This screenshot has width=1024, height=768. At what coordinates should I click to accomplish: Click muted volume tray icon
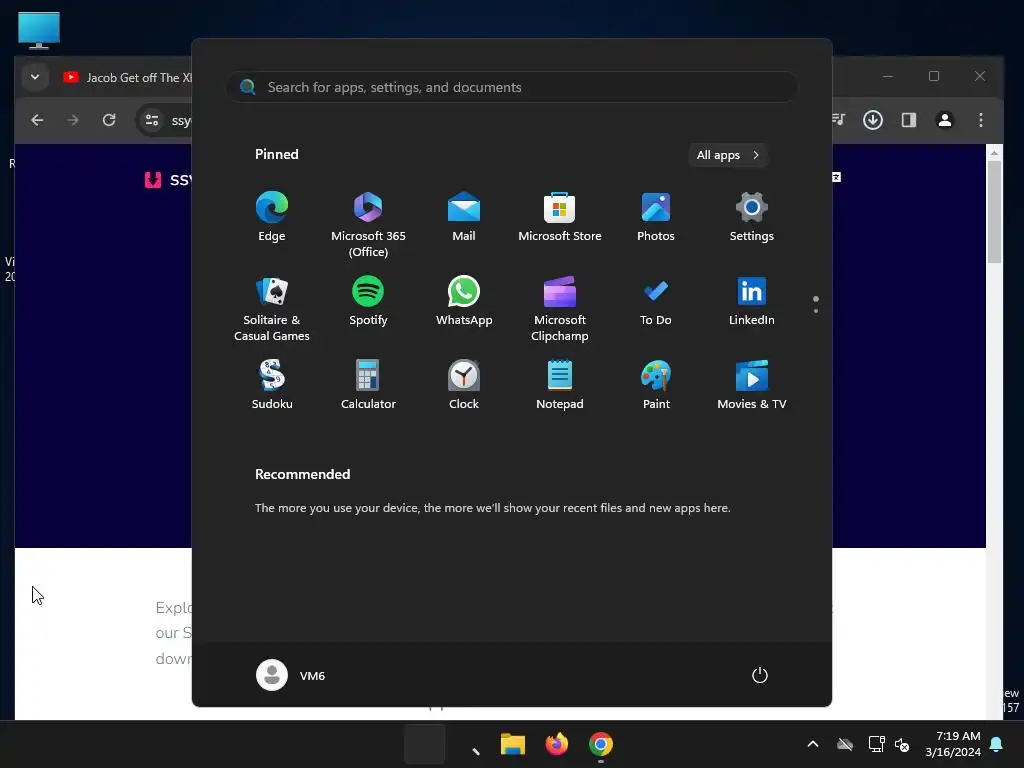point(902,744)
